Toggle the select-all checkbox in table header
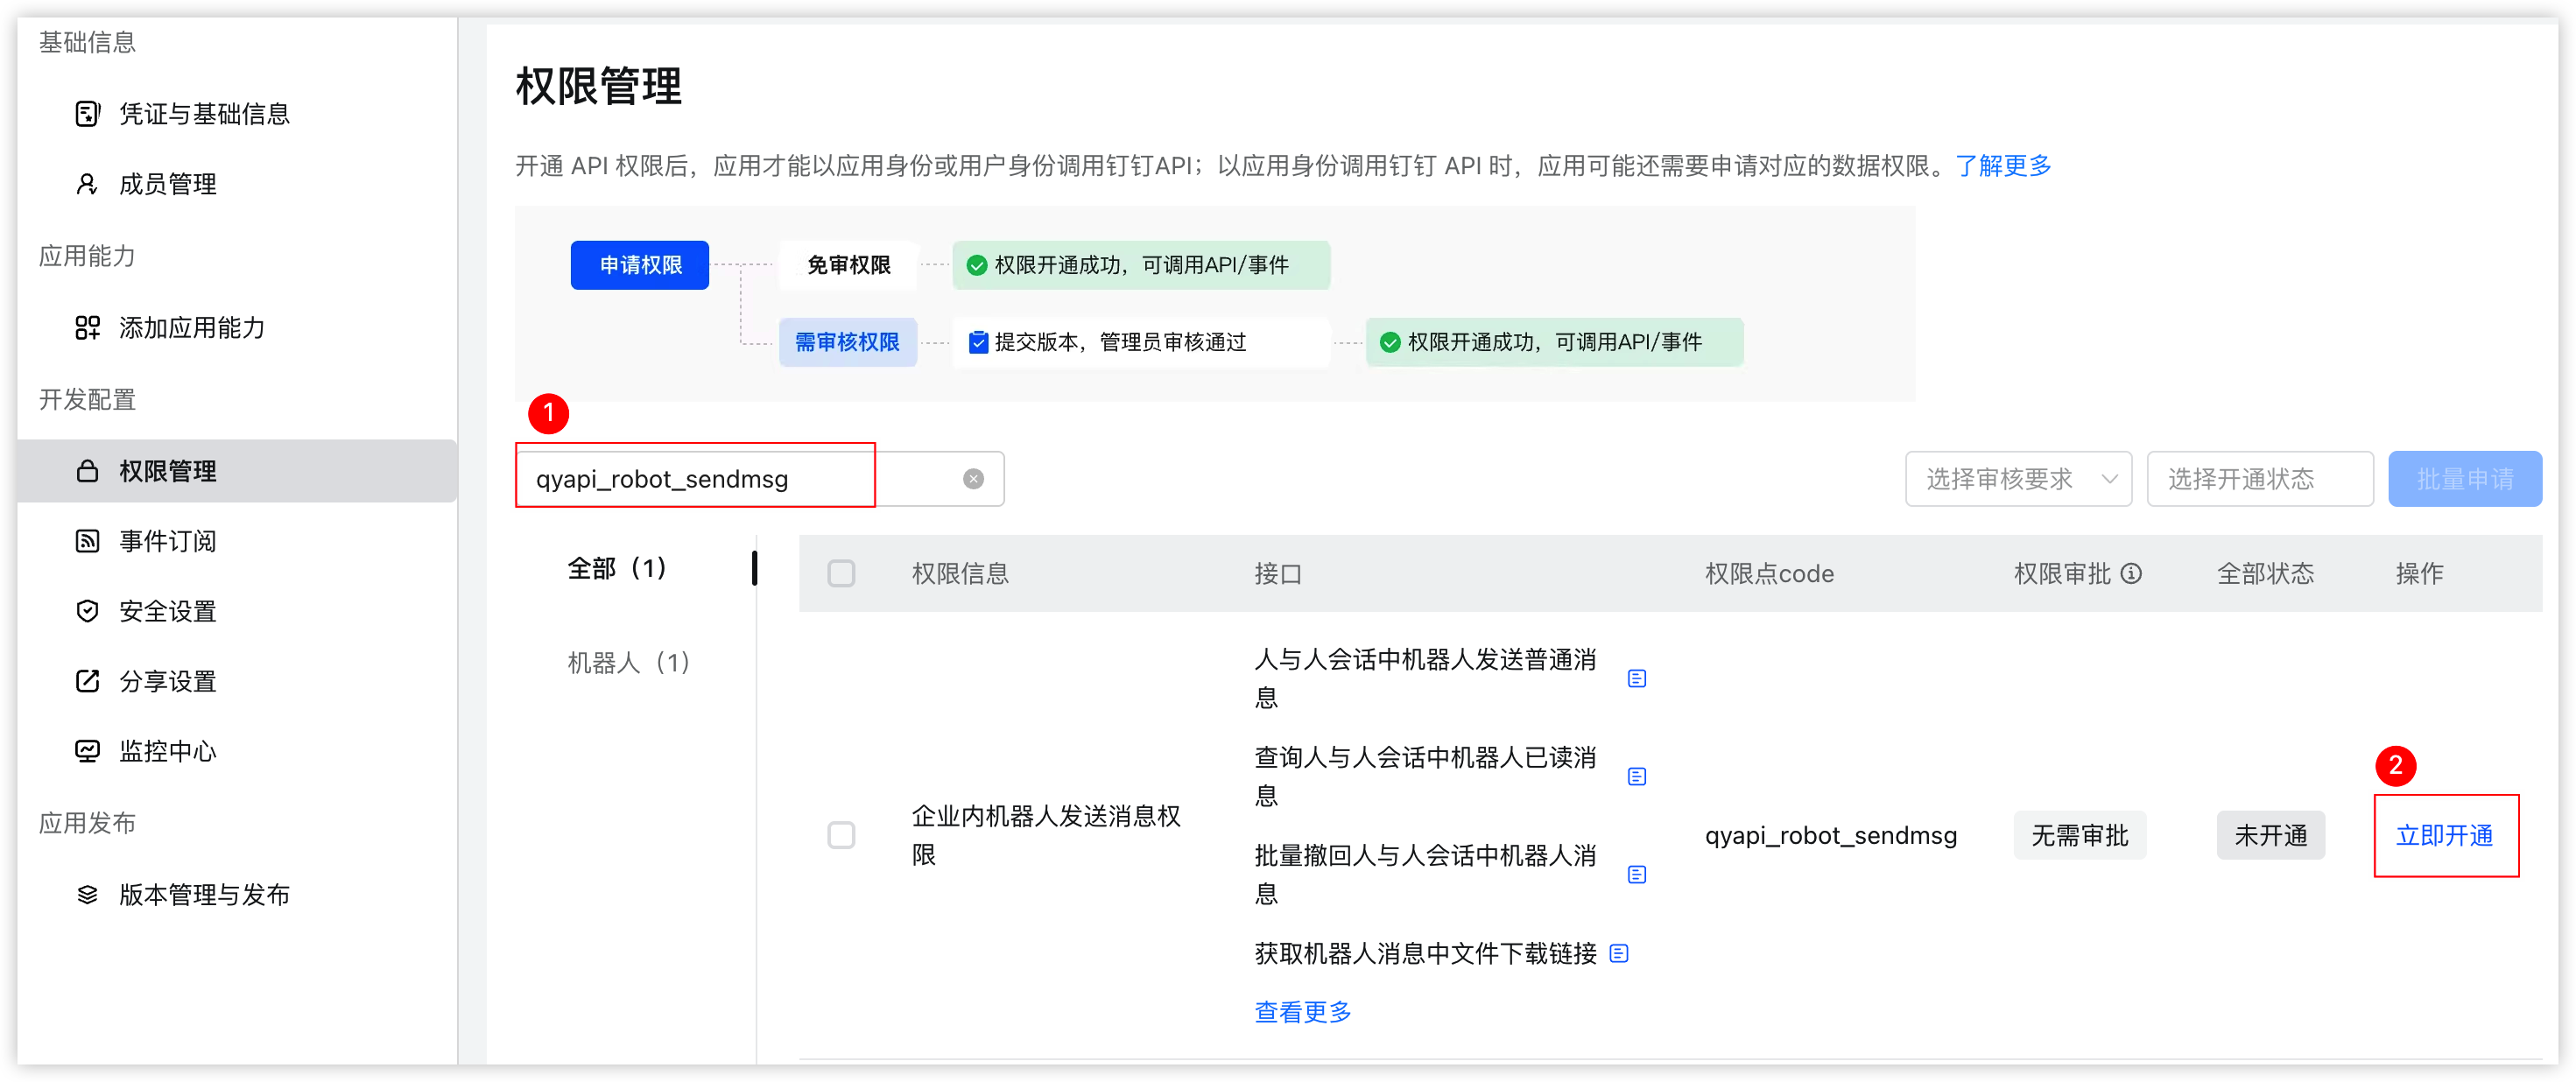Viewport: 2576px width, 1082px height. click(841, 573)
